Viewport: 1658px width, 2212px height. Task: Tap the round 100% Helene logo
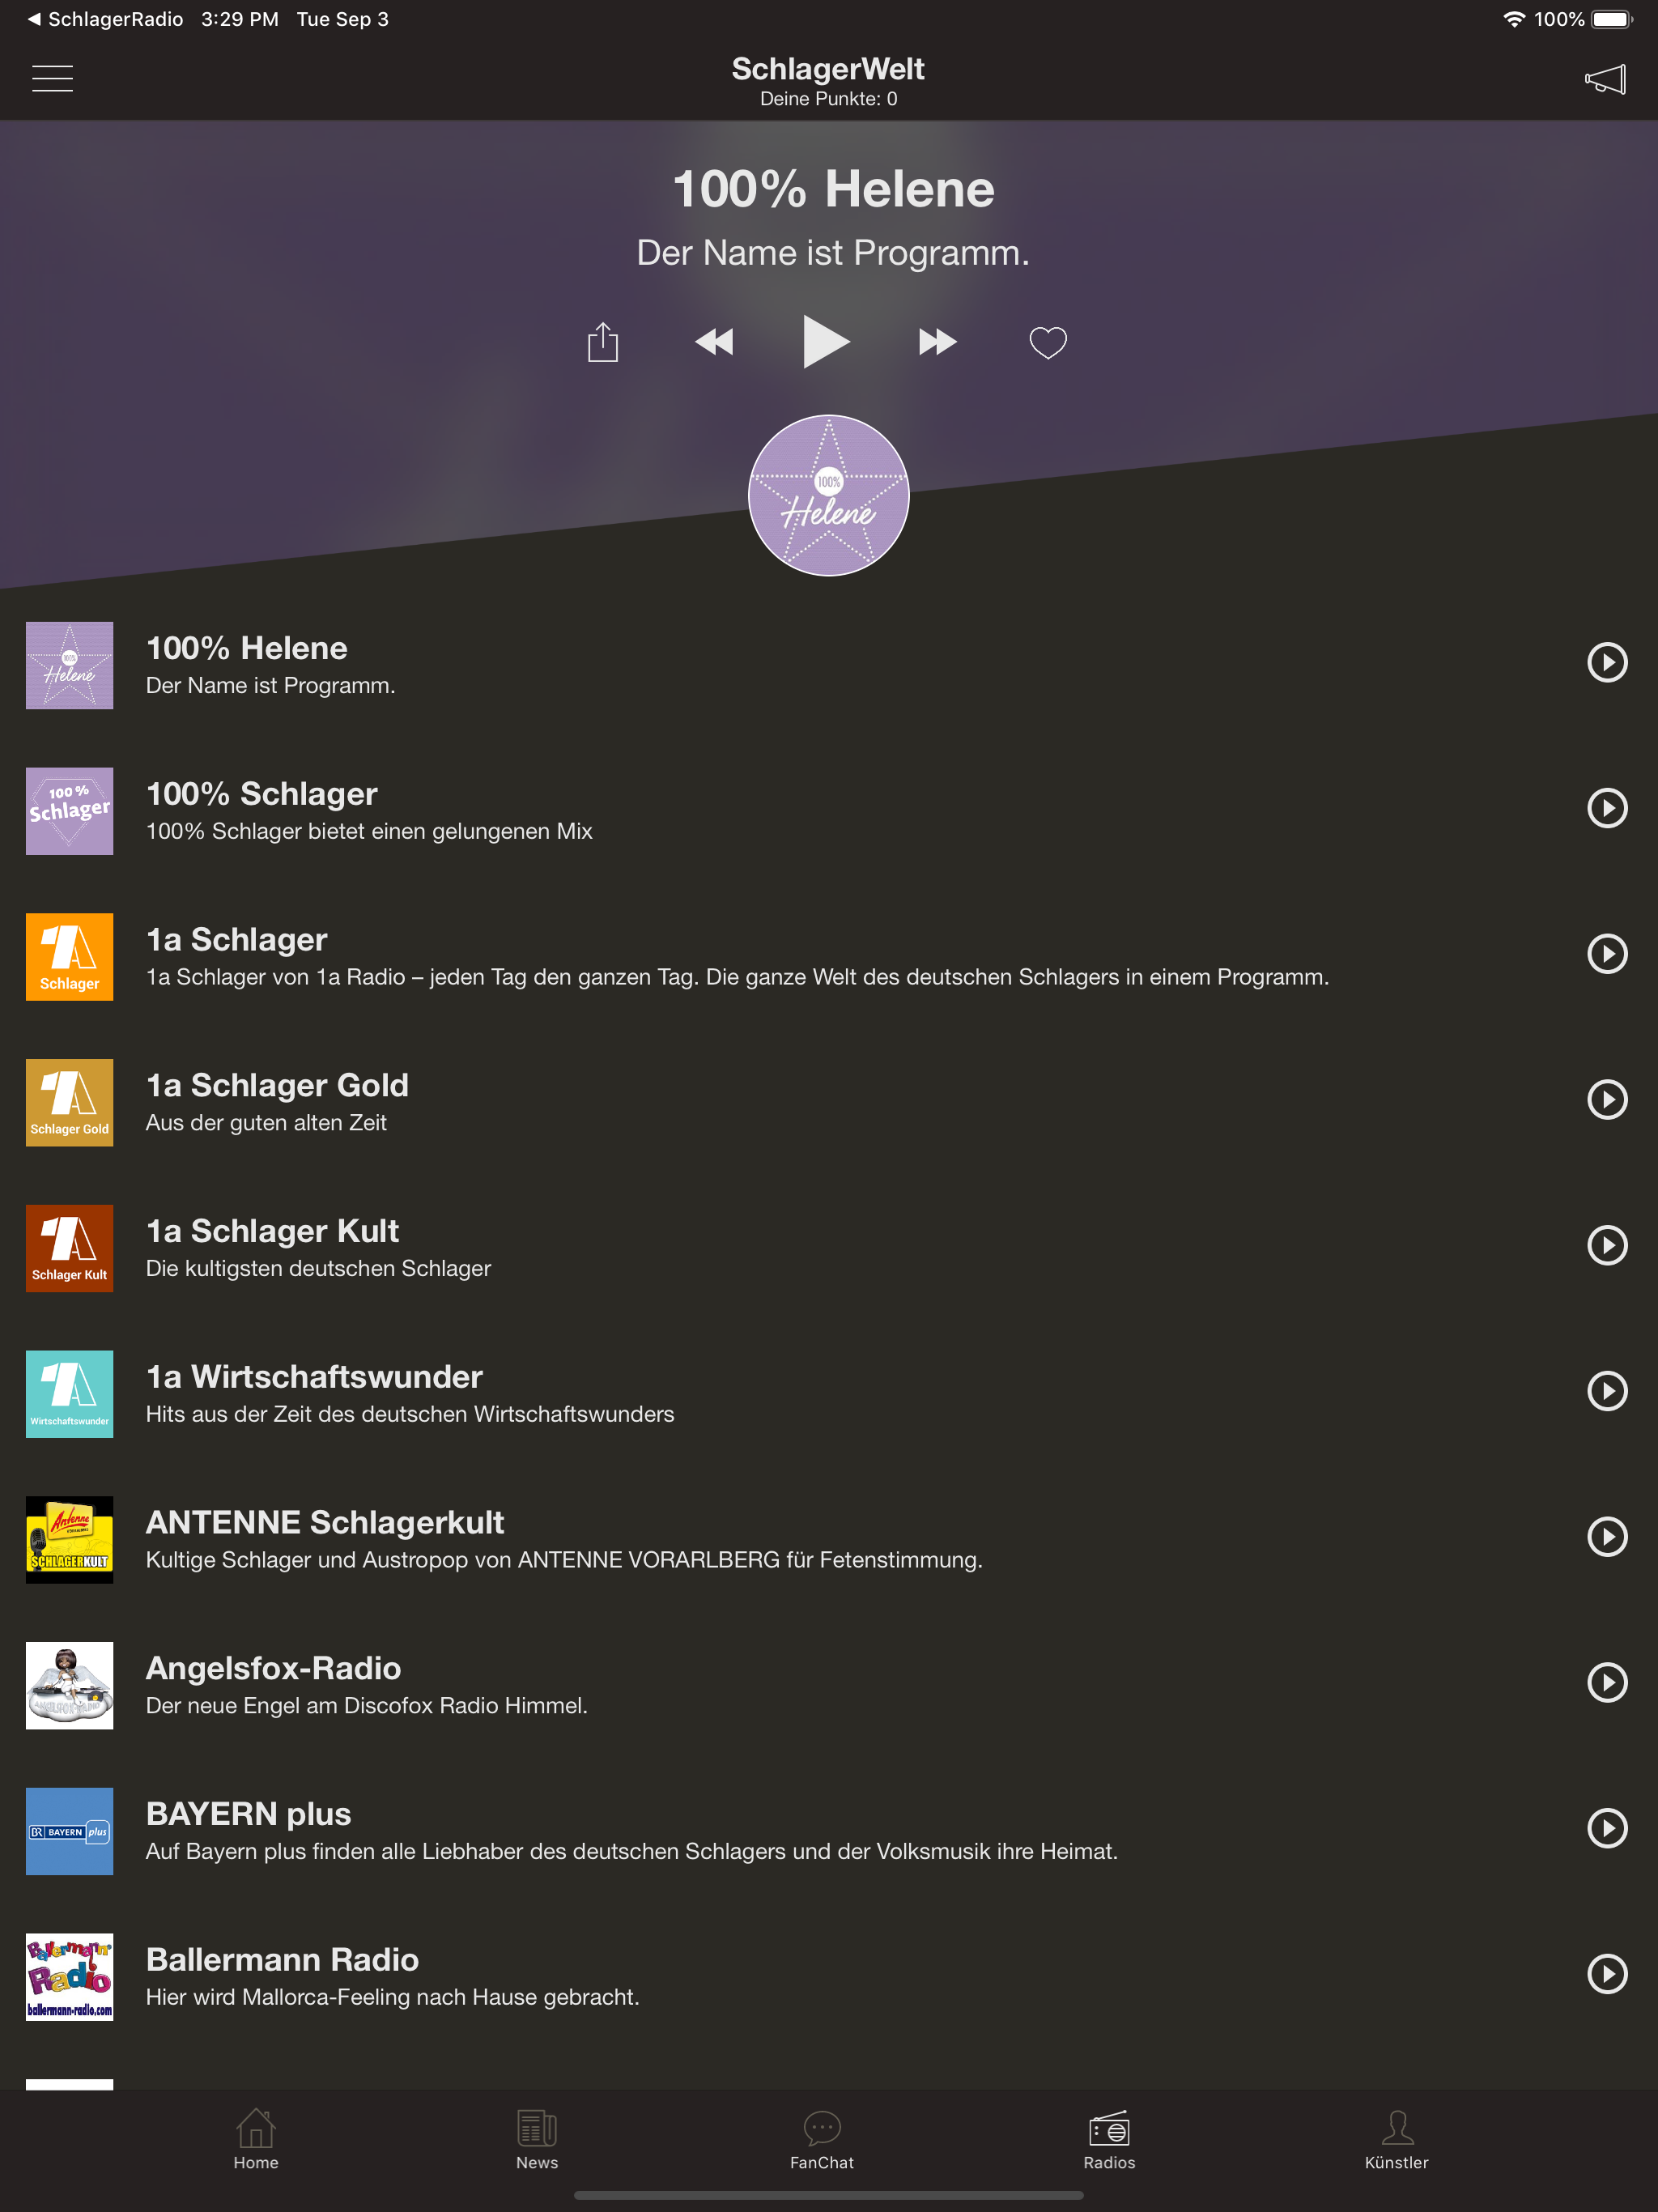(x=829, y=495)
